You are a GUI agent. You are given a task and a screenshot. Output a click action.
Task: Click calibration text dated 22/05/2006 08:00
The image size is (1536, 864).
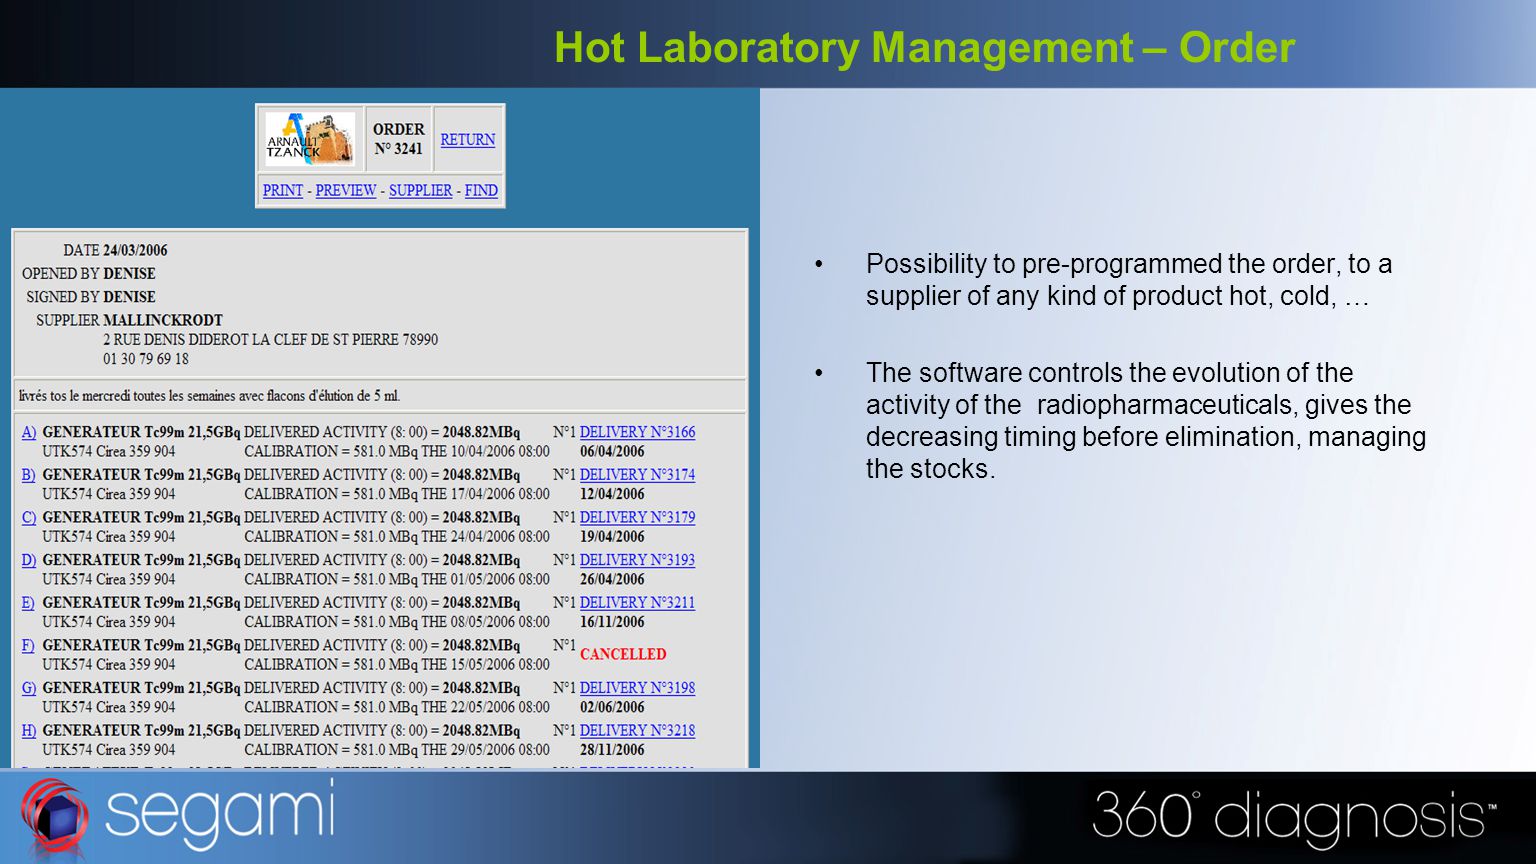[397, 707]
